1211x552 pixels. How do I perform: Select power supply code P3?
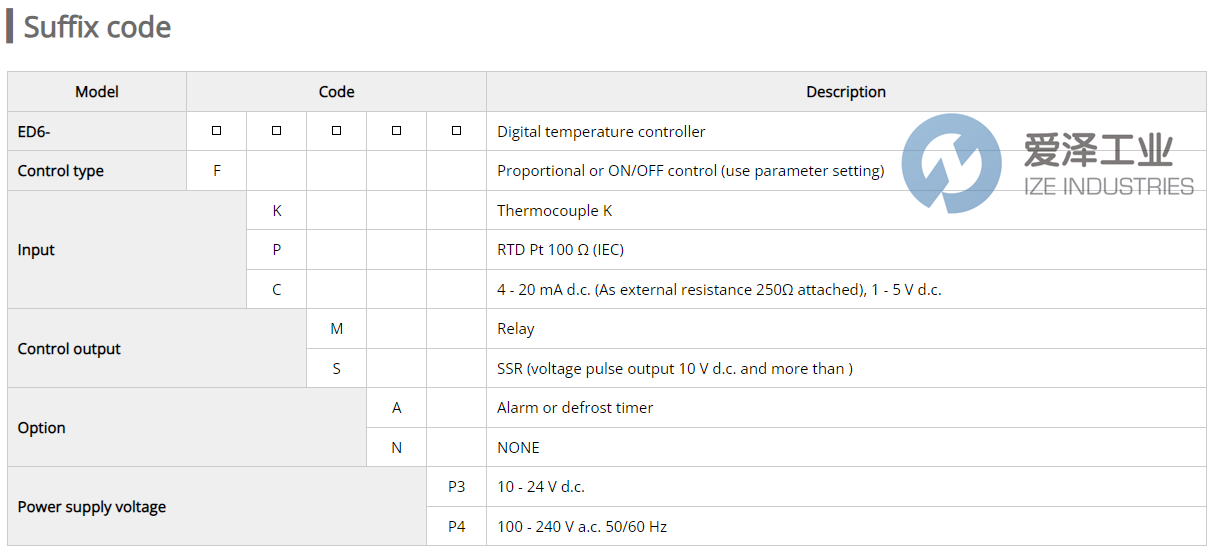(456, 487)
